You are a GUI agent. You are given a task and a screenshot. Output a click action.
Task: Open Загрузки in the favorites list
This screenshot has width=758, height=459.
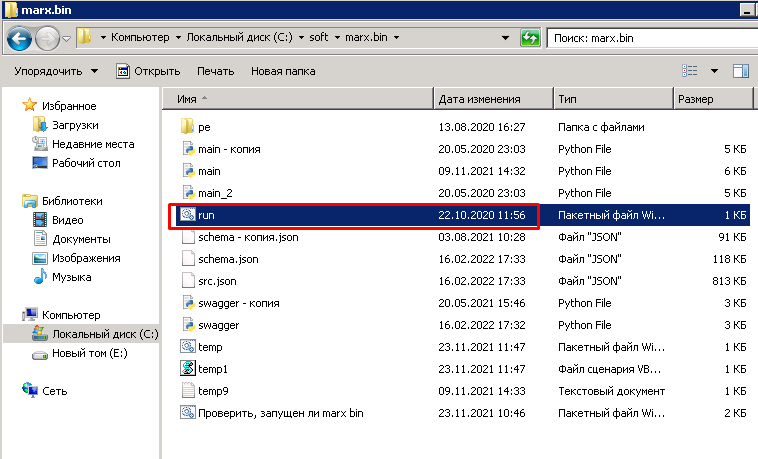click(75, 125)
